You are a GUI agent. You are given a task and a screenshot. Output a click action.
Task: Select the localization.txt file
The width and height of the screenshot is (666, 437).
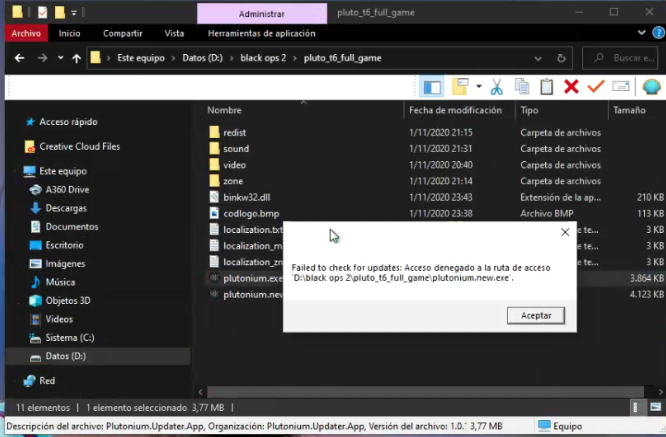pyautogui.click(x=253, y=230)
